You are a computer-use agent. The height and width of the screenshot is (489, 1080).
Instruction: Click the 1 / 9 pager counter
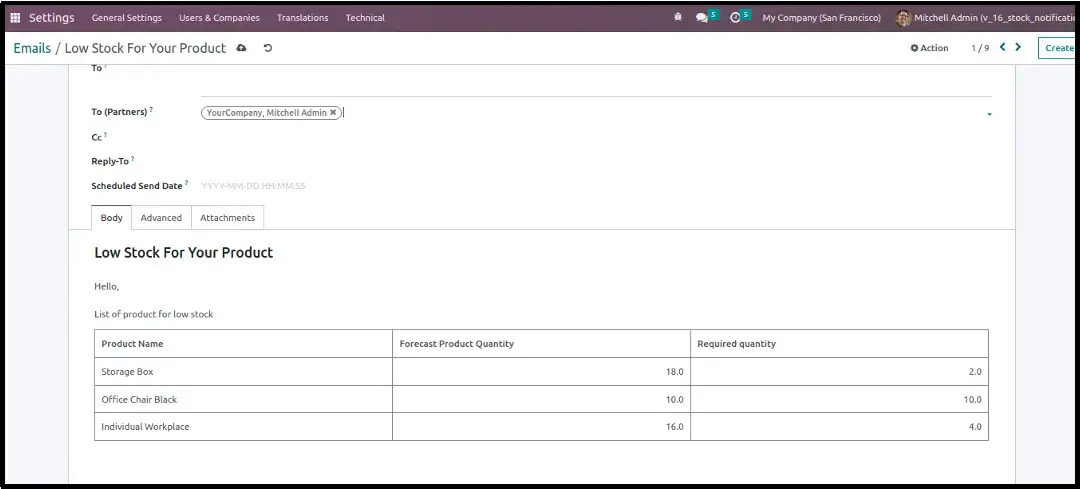click(x=980, y=48)
